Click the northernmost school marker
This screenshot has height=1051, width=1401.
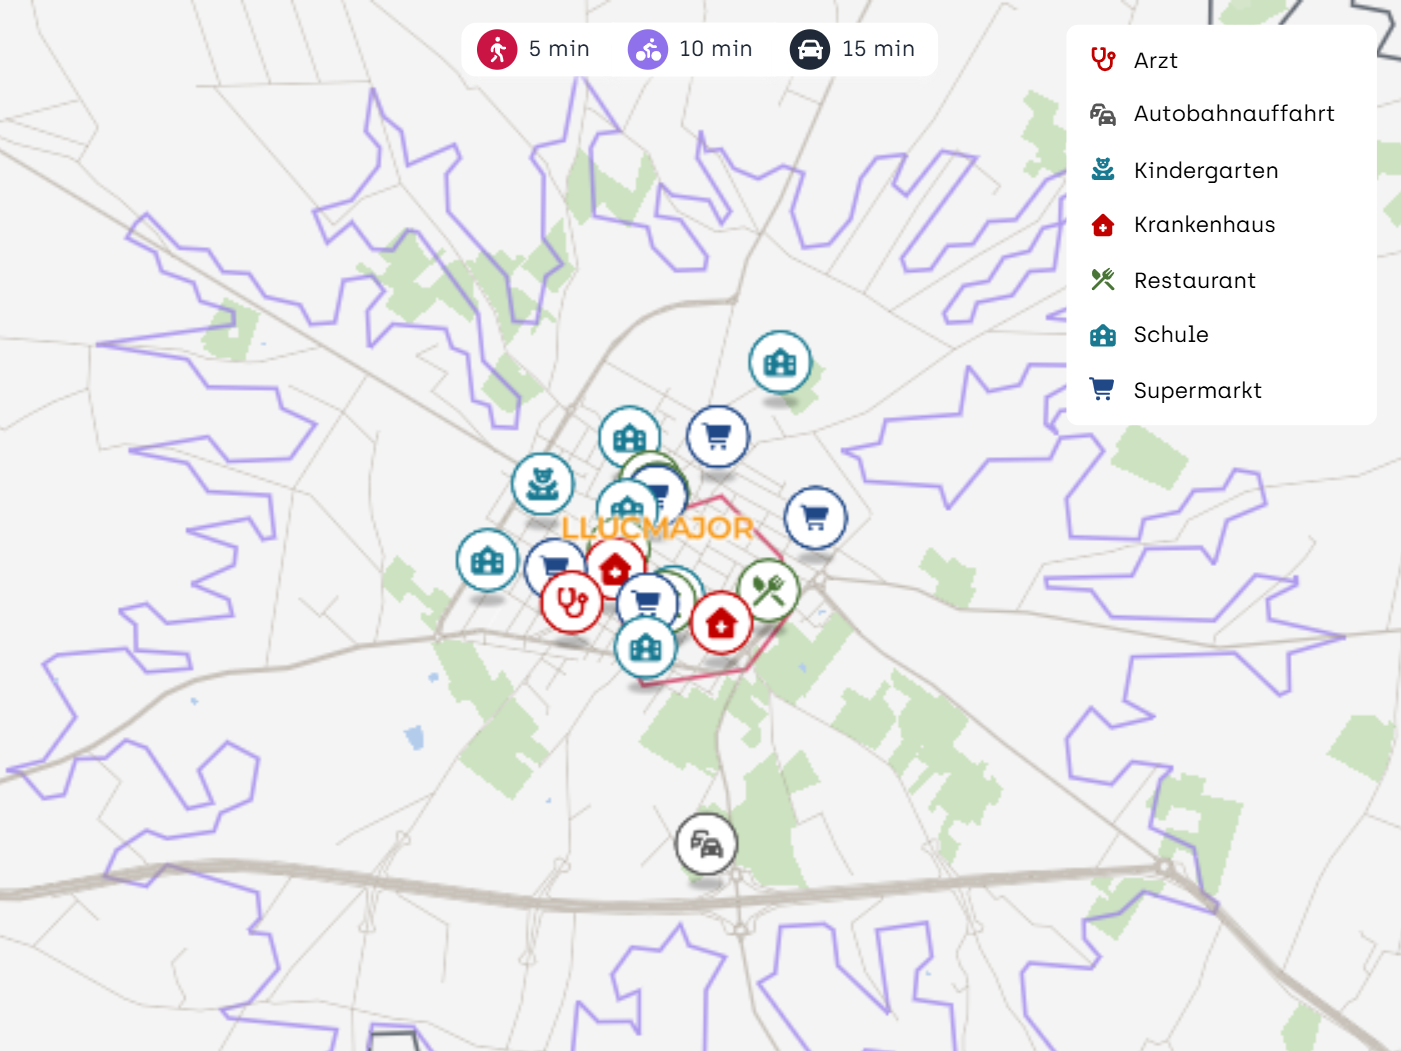click(780, 362)
